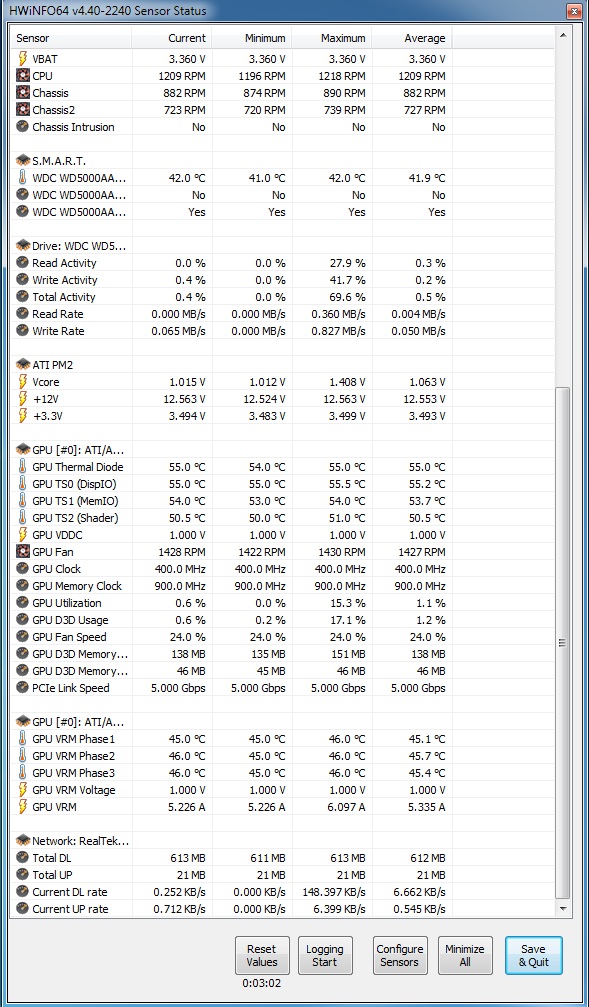Open Configure Sensors
The width and height of the screenshot is (589, 1007).
(400, 956)
